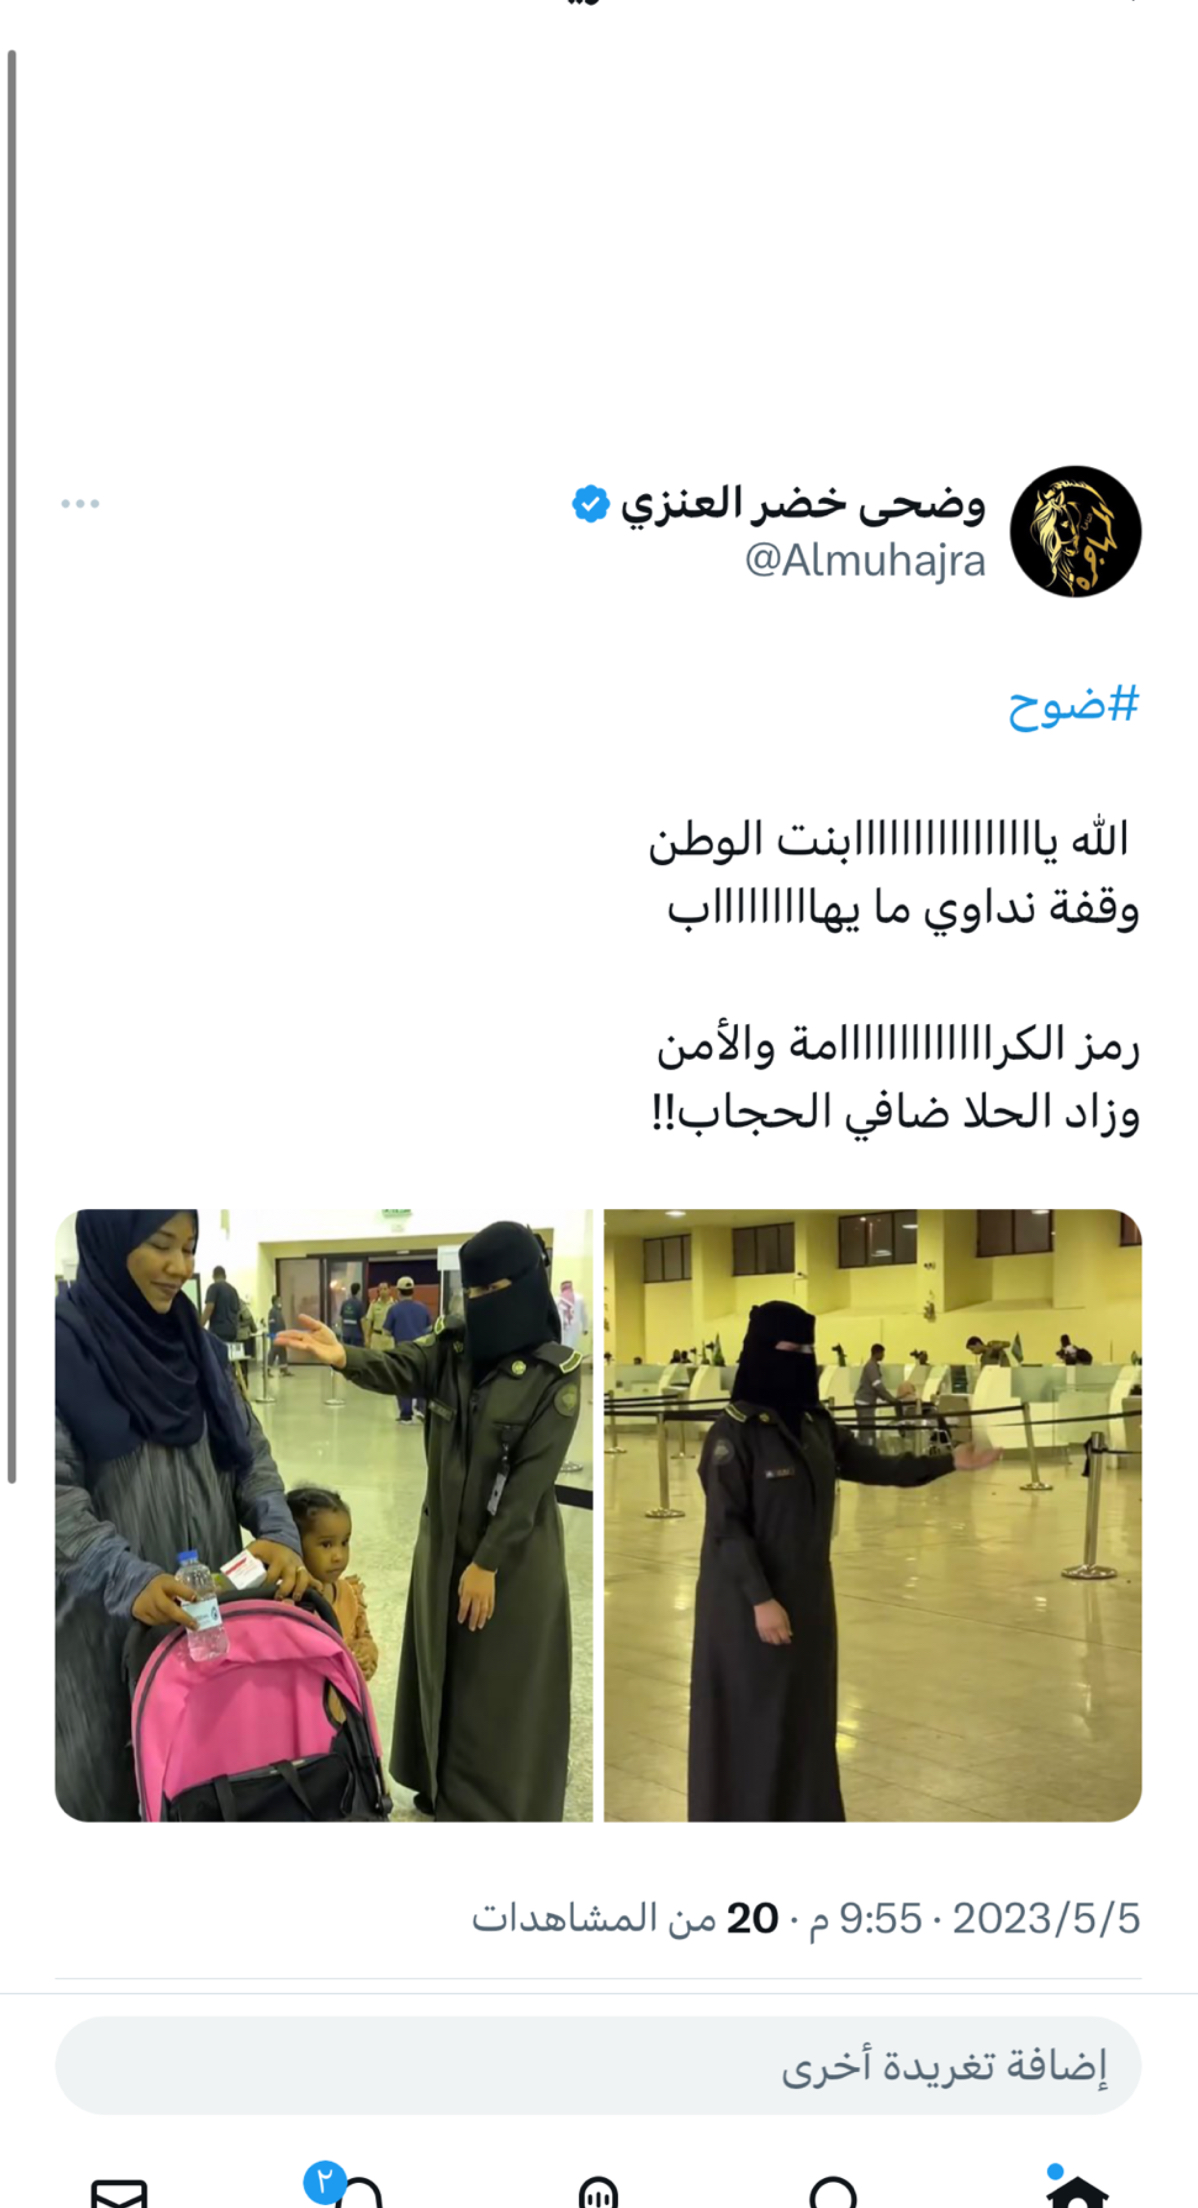Open the three-dot tweet options menu
This screenshot has height=2208, width=1198.
(80, 503)
